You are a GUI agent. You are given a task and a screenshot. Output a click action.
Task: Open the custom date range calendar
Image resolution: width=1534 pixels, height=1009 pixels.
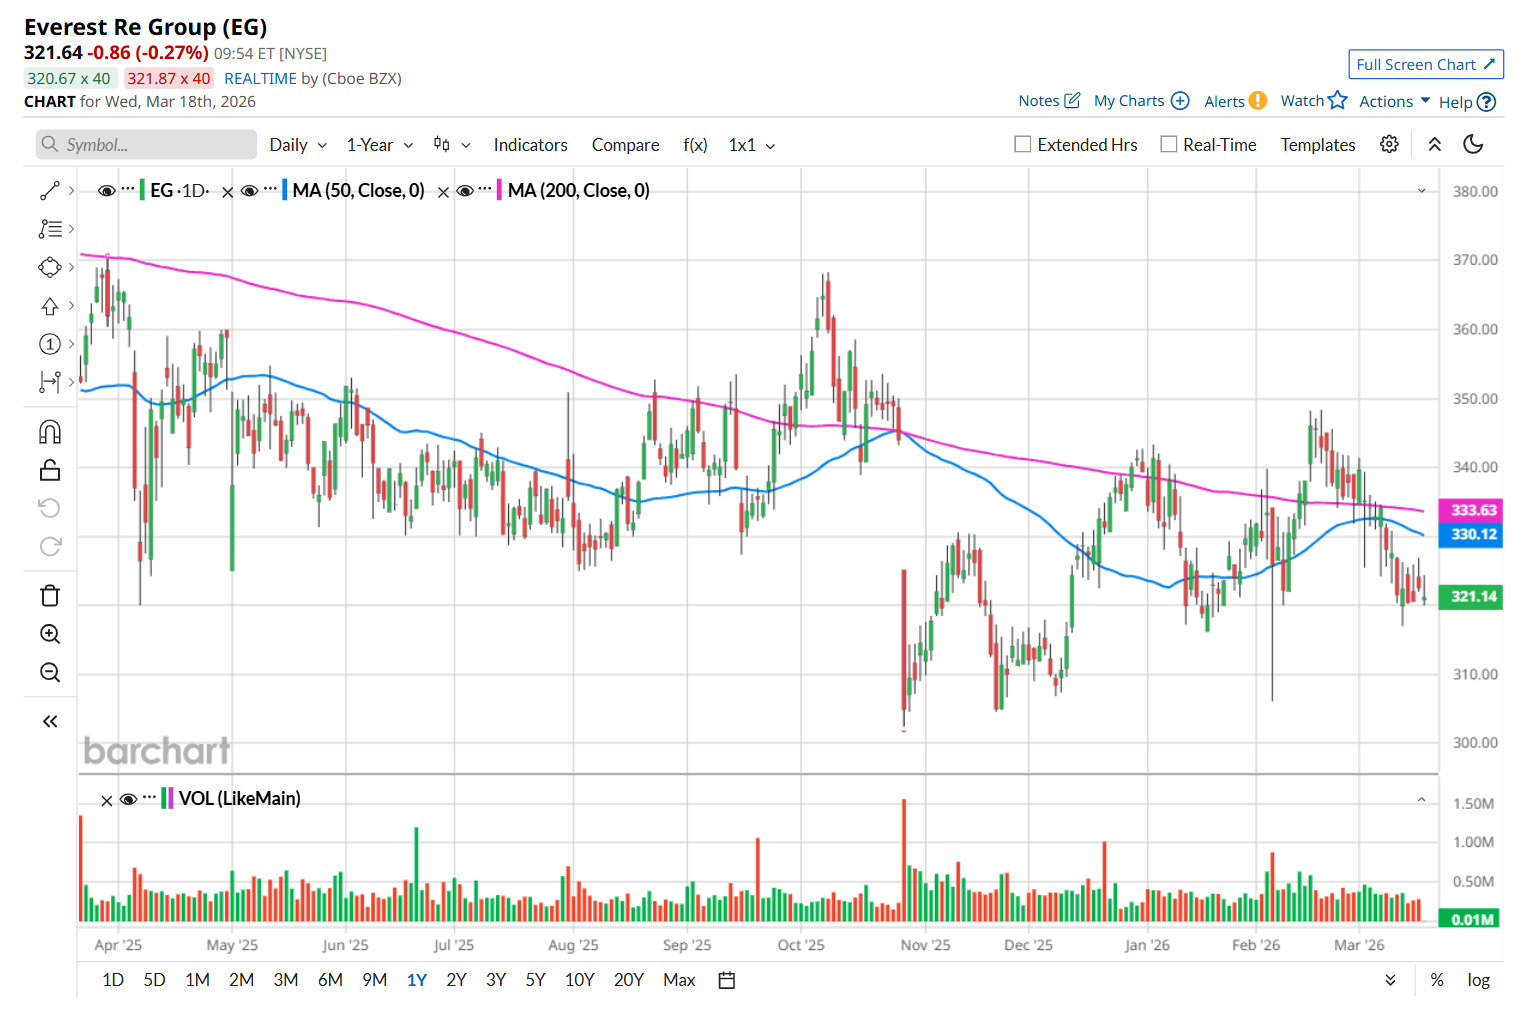727,980
